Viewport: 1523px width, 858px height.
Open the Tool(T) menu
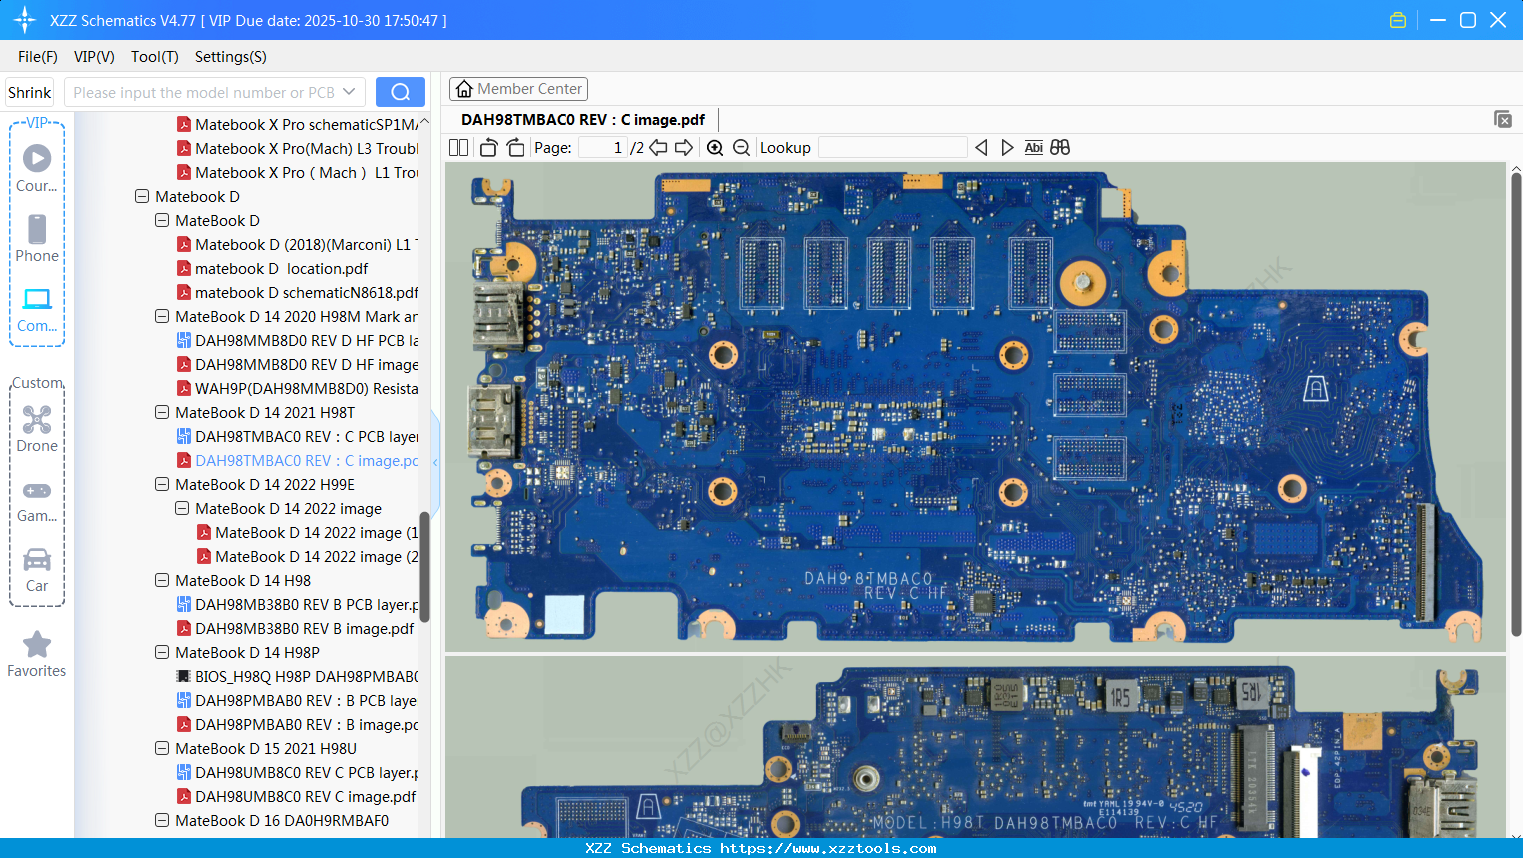pyautogui.click(x=155, y=57)
